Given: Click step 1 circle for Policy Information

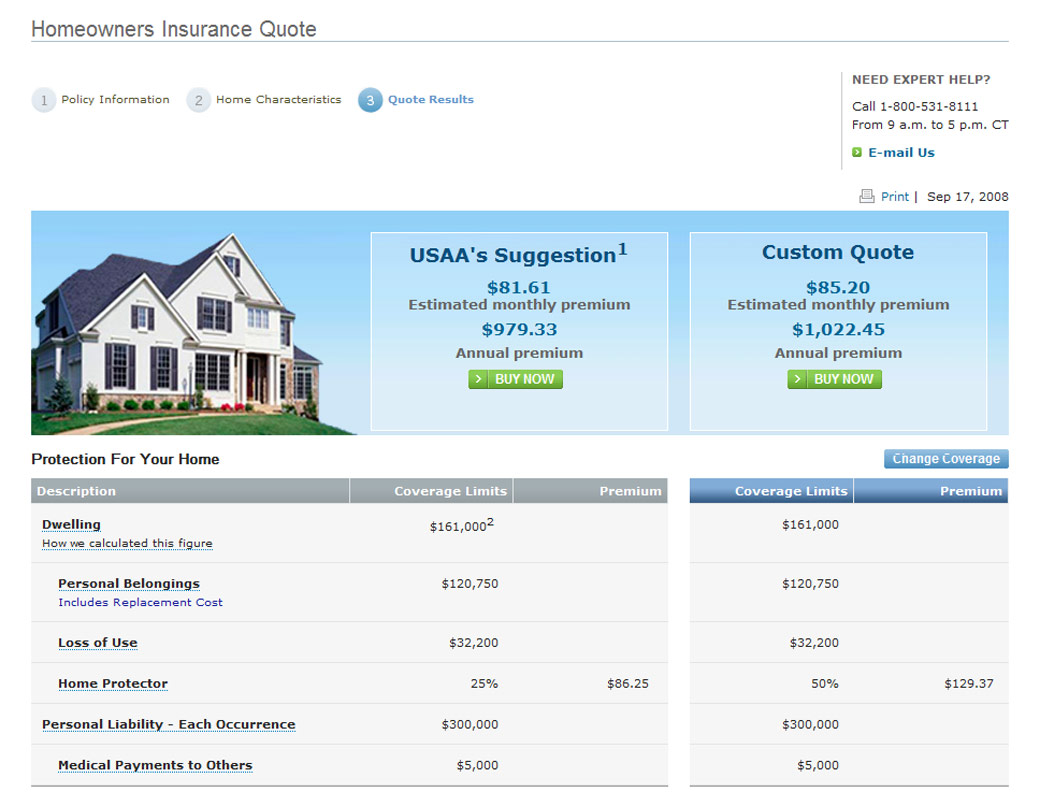Looking at the screenshot, I should tap(44, 100).
